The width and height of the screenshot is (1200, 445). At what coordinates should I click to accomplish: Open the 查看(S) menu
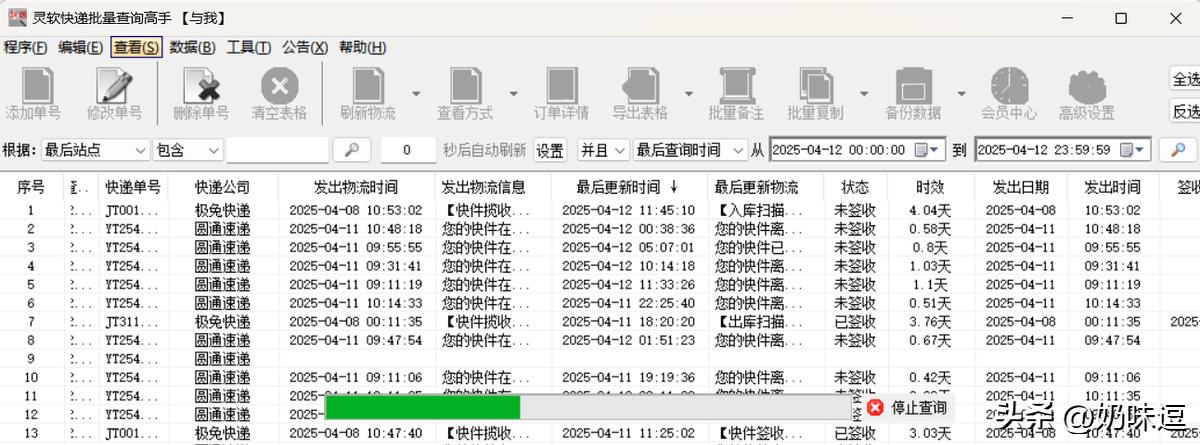coord(135,47)
